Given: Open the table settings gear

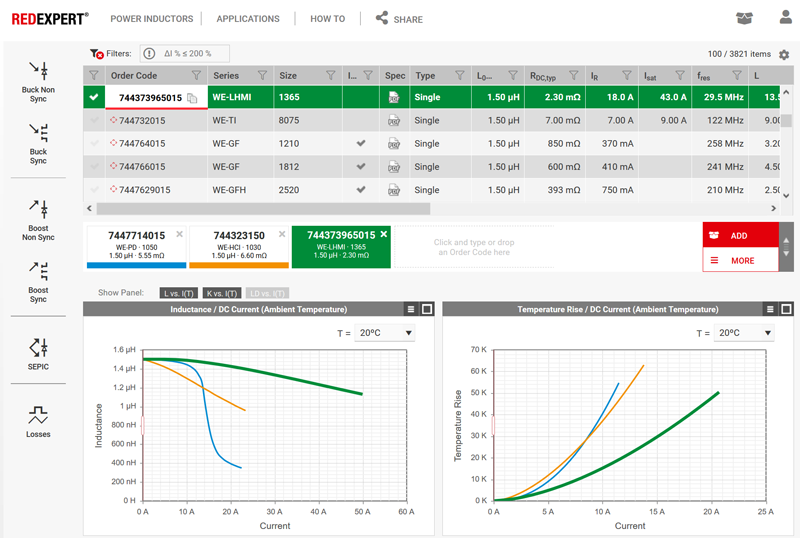Looking at the screenshot, I should point(784,55).
